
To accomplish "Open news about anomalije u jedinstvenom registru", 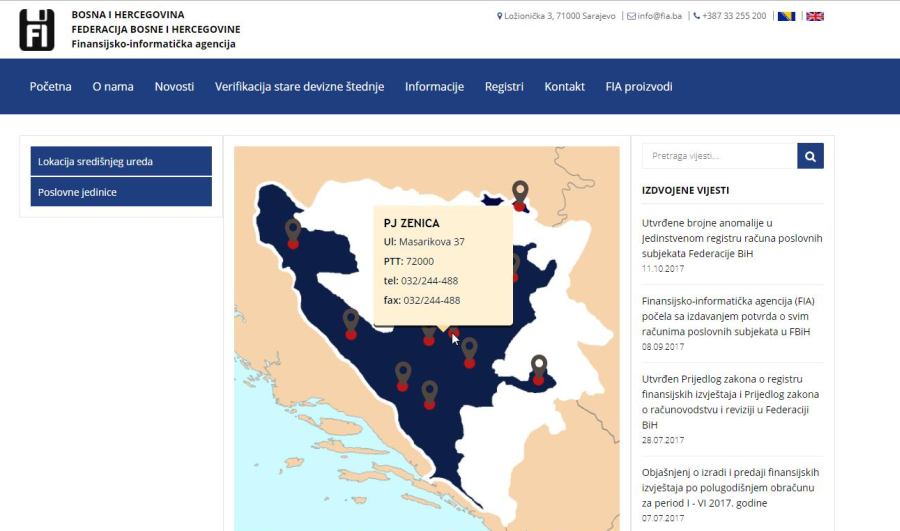I will click(731, 238).
